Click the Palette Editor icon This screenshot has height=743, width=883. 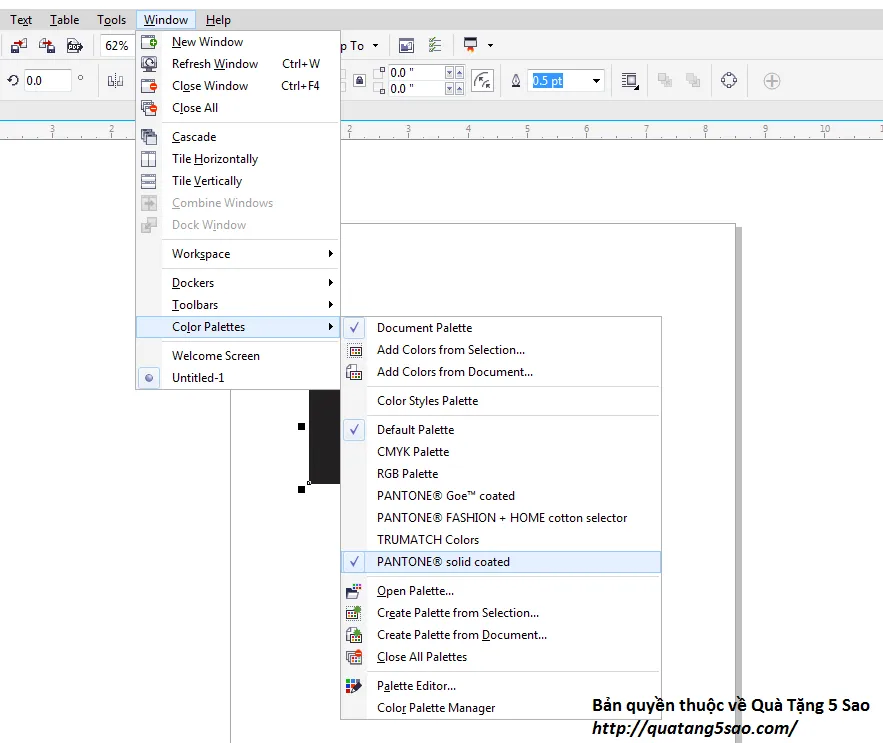[x=354, y=686]
